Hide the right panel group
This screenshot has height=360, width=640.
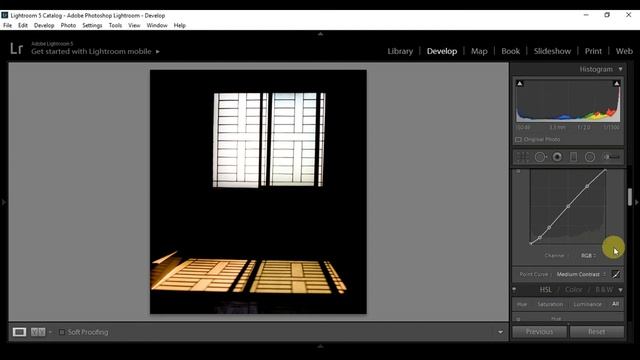(637, 202)
